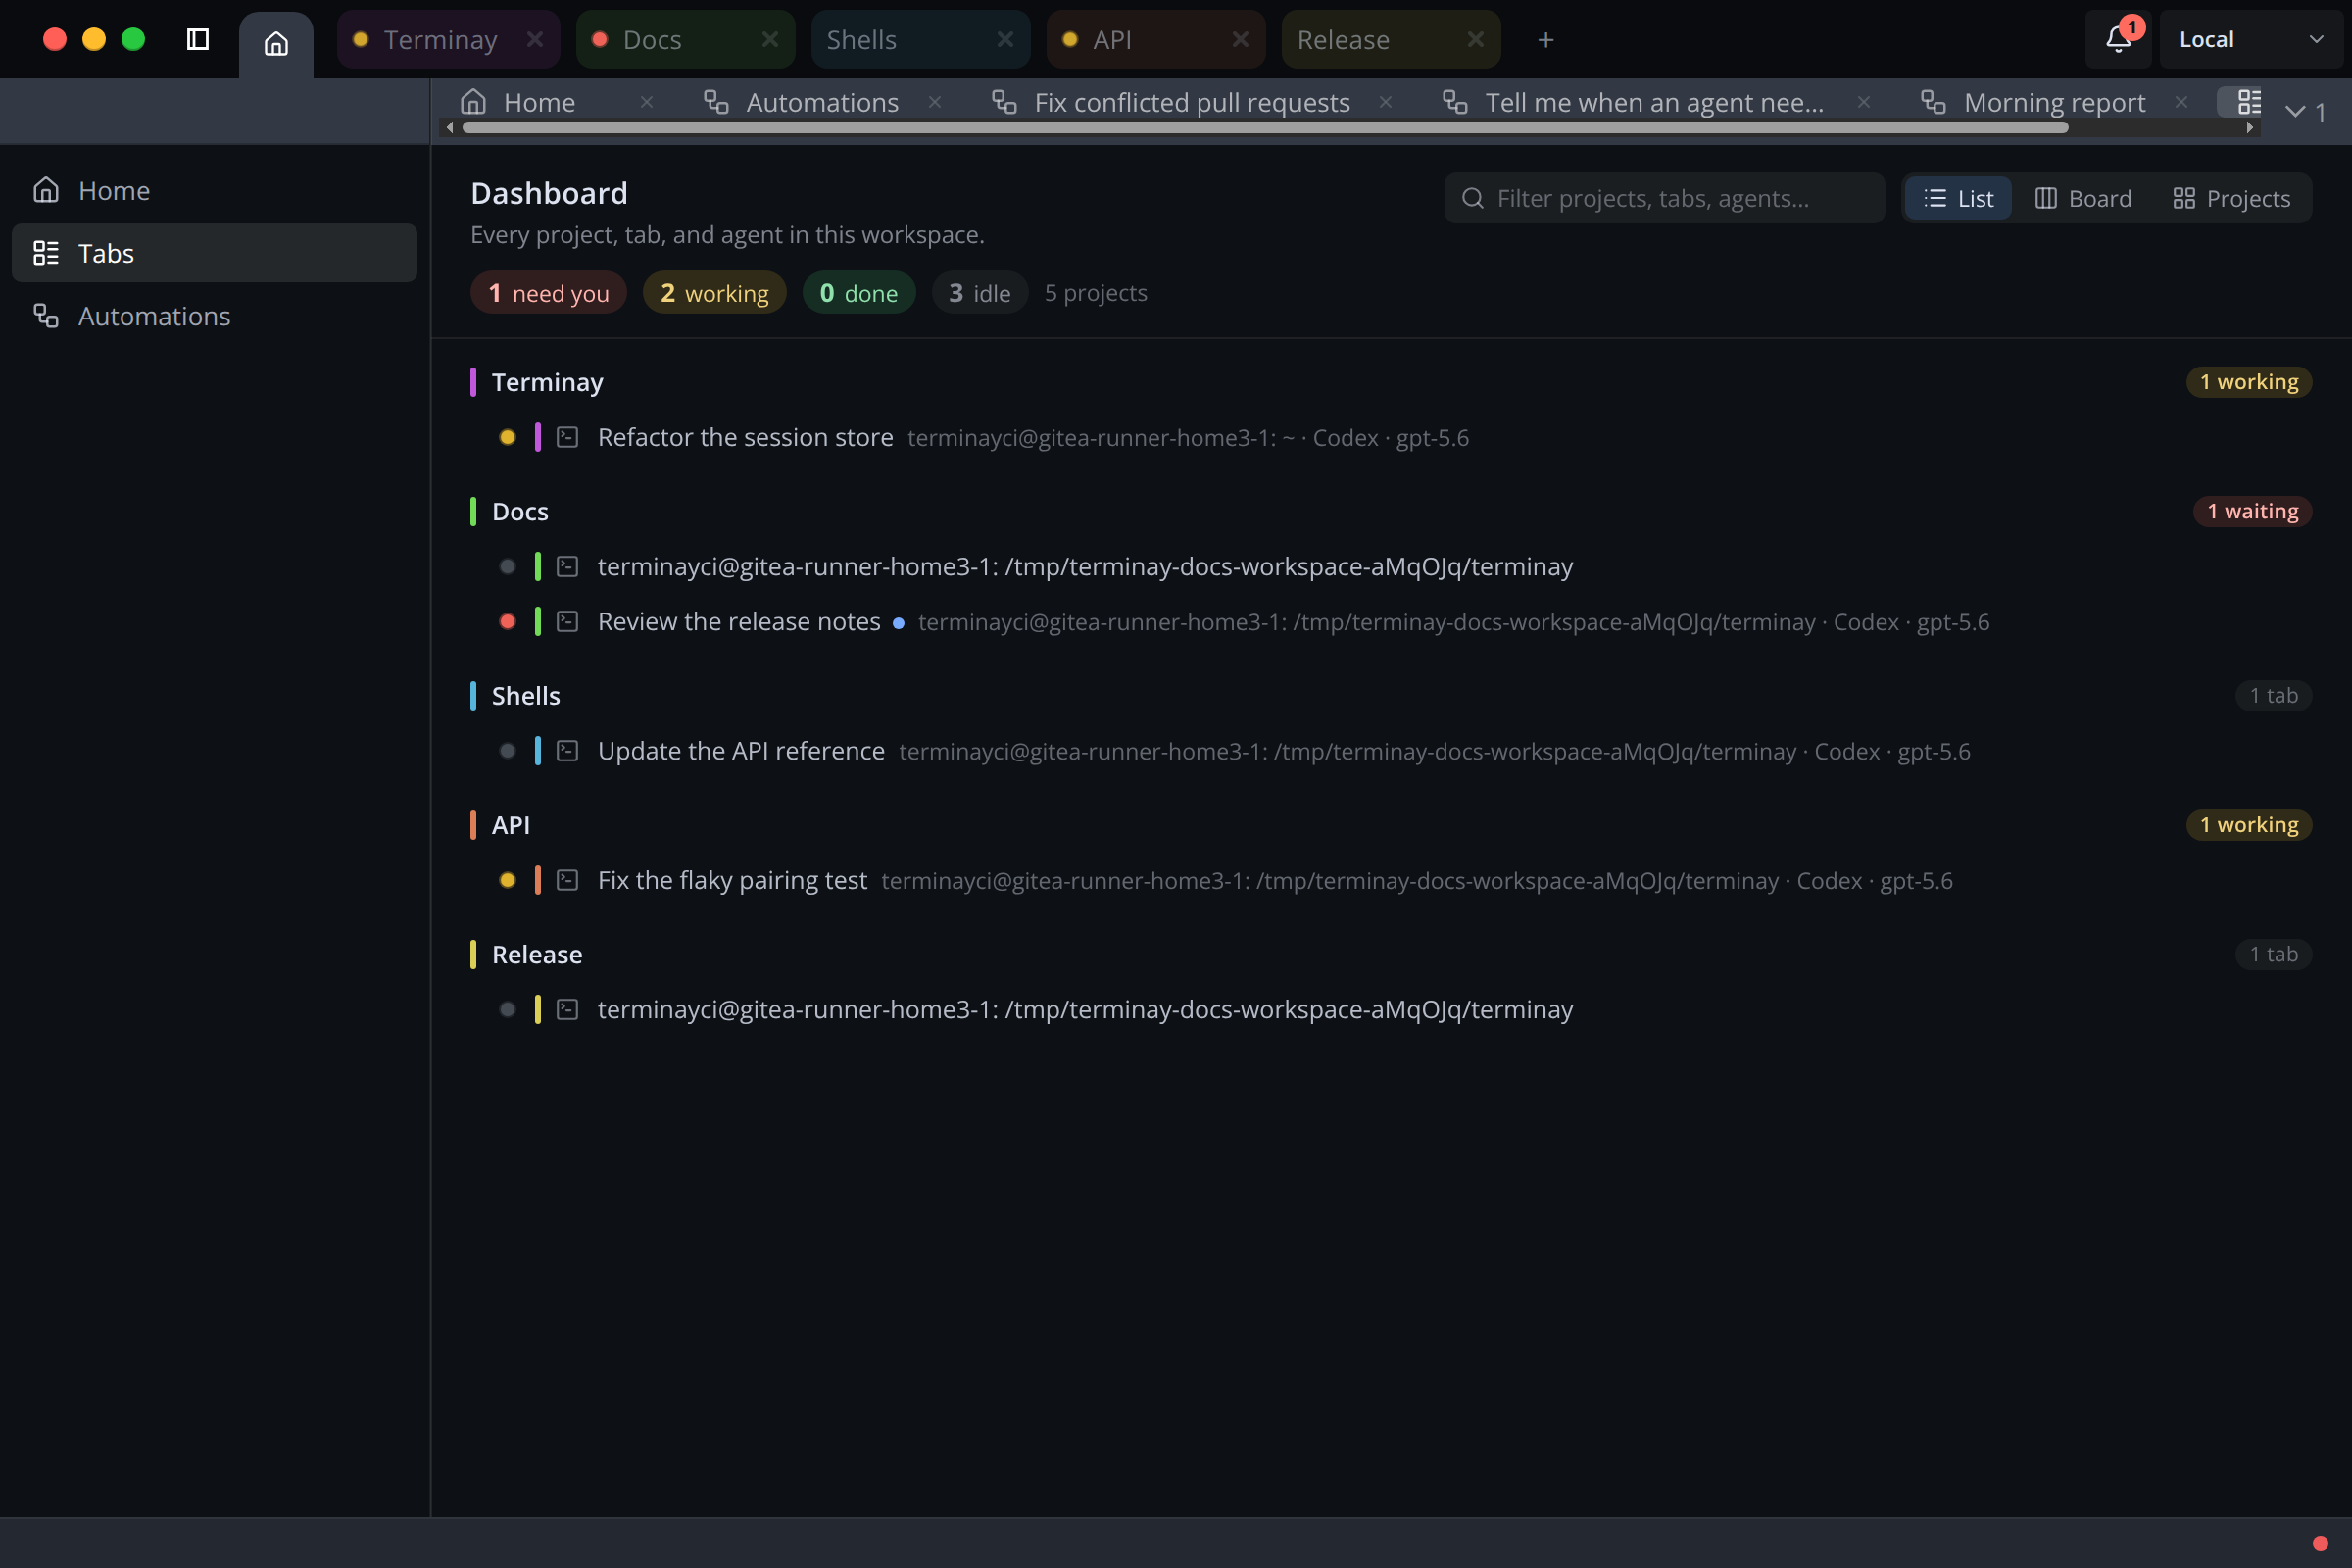Filter by 0 done badge
The width and height of the screenshot is (2352, 1568).
858,293
